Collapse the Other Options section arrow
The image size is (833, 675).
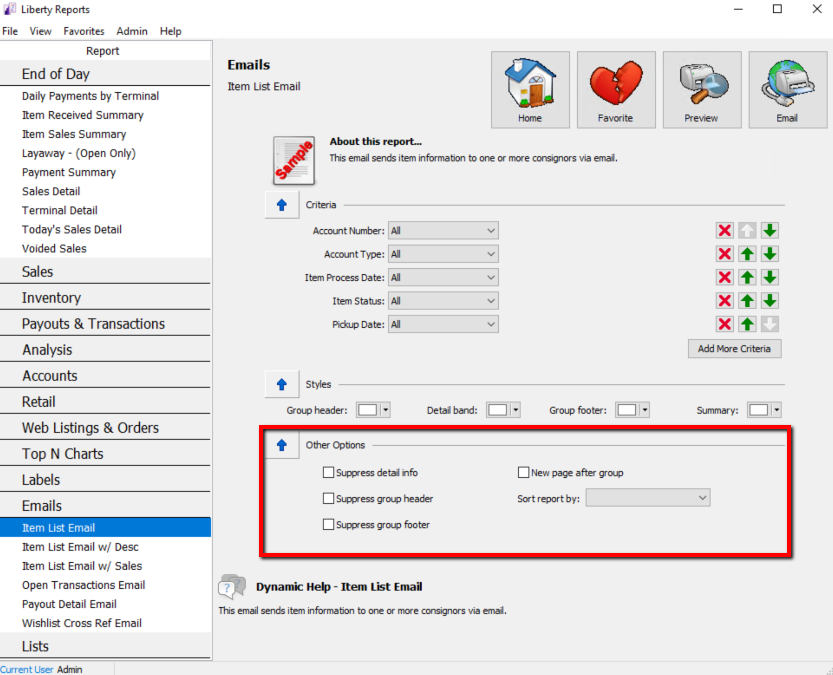[282, 445]
